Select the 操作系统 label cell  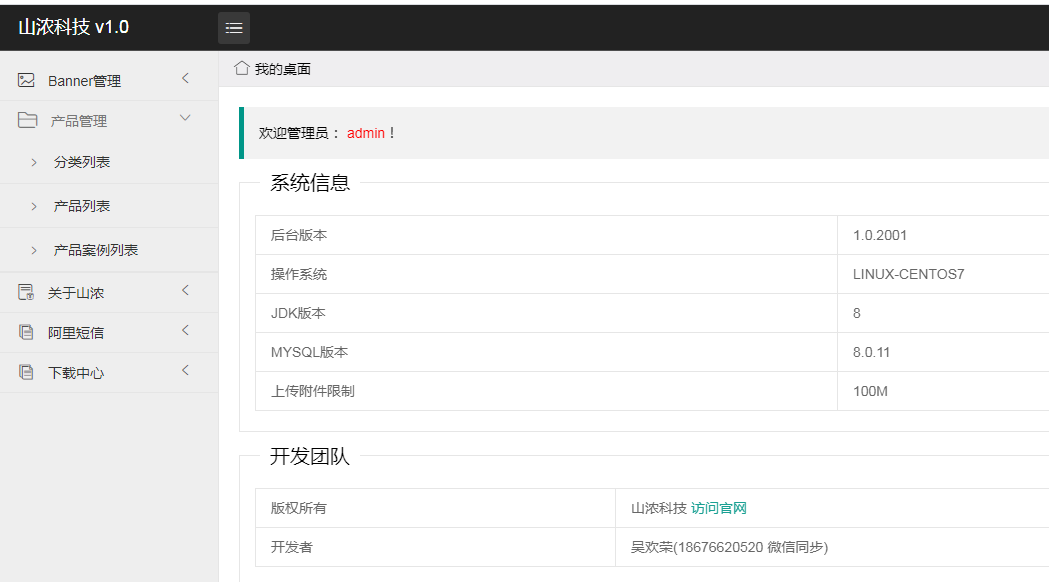546,274
